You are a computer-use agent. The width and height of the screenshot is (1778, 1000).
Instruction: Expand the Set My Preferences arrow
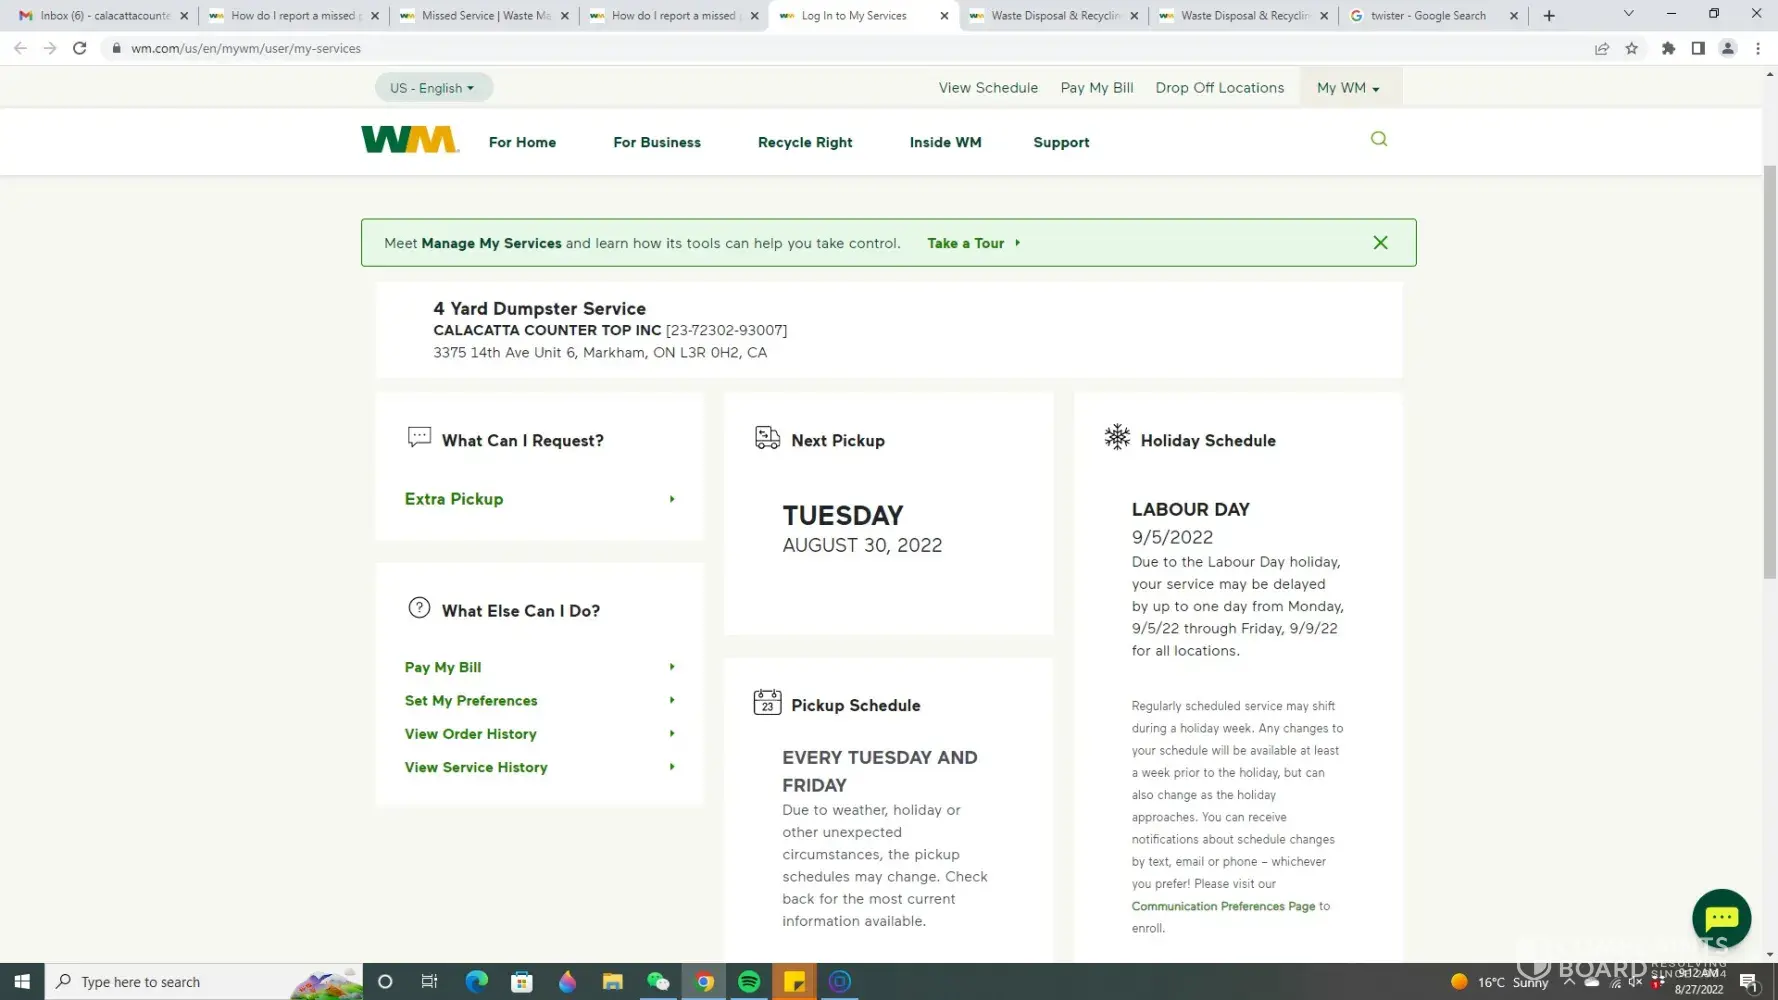pos(672,700)
